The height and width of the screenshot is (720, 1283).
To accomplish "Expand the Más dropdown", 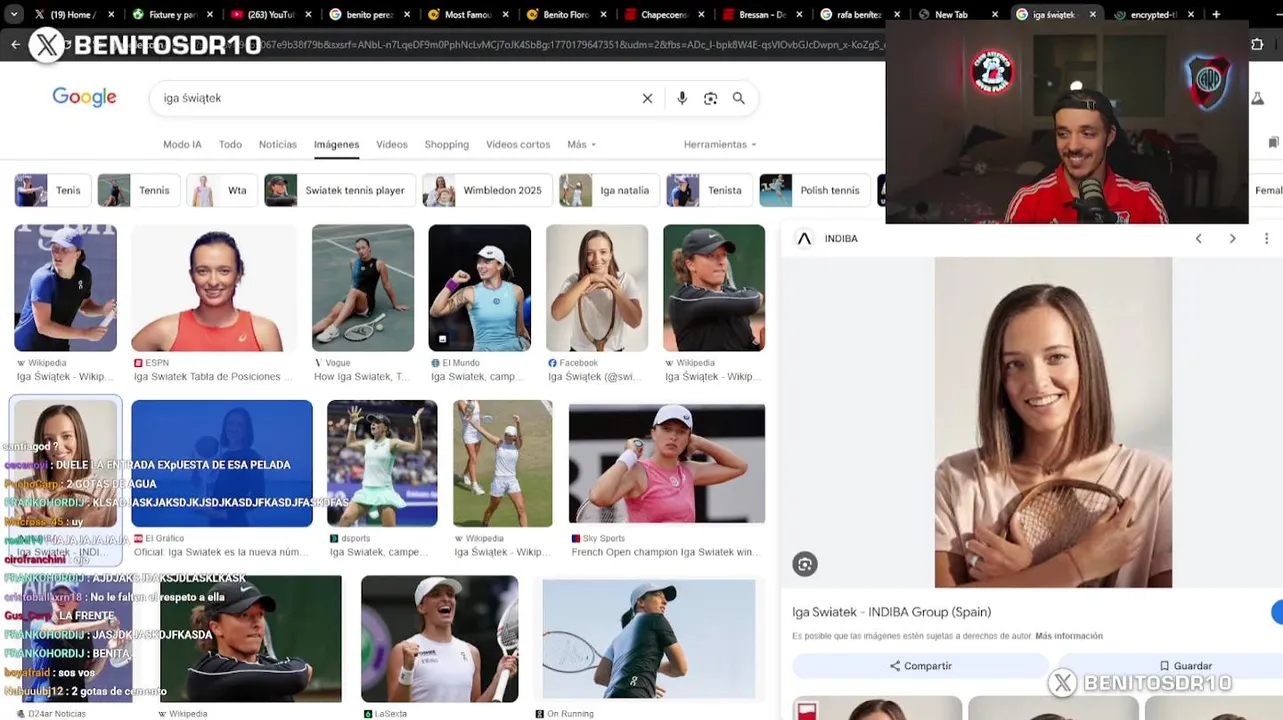I will point(581,144).
